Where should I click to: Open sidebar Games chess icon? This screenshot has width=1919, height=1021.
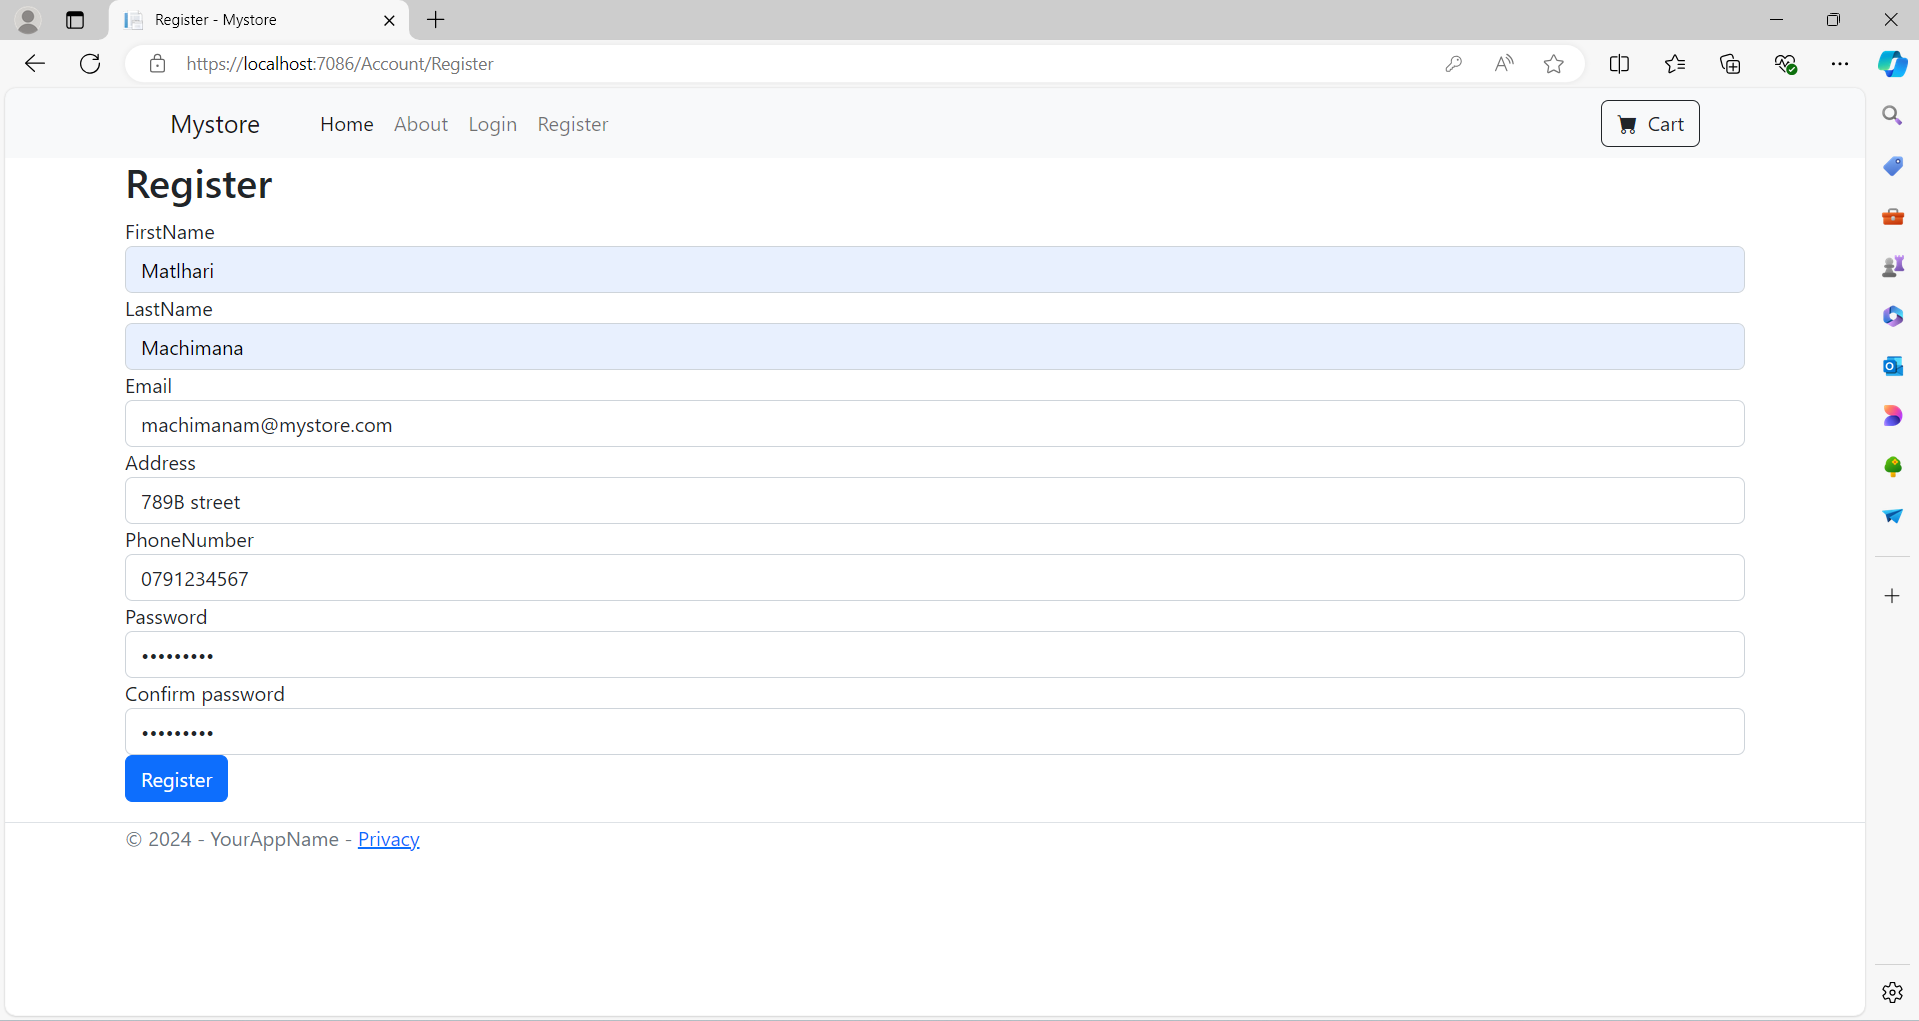(x=1892, y=266)
